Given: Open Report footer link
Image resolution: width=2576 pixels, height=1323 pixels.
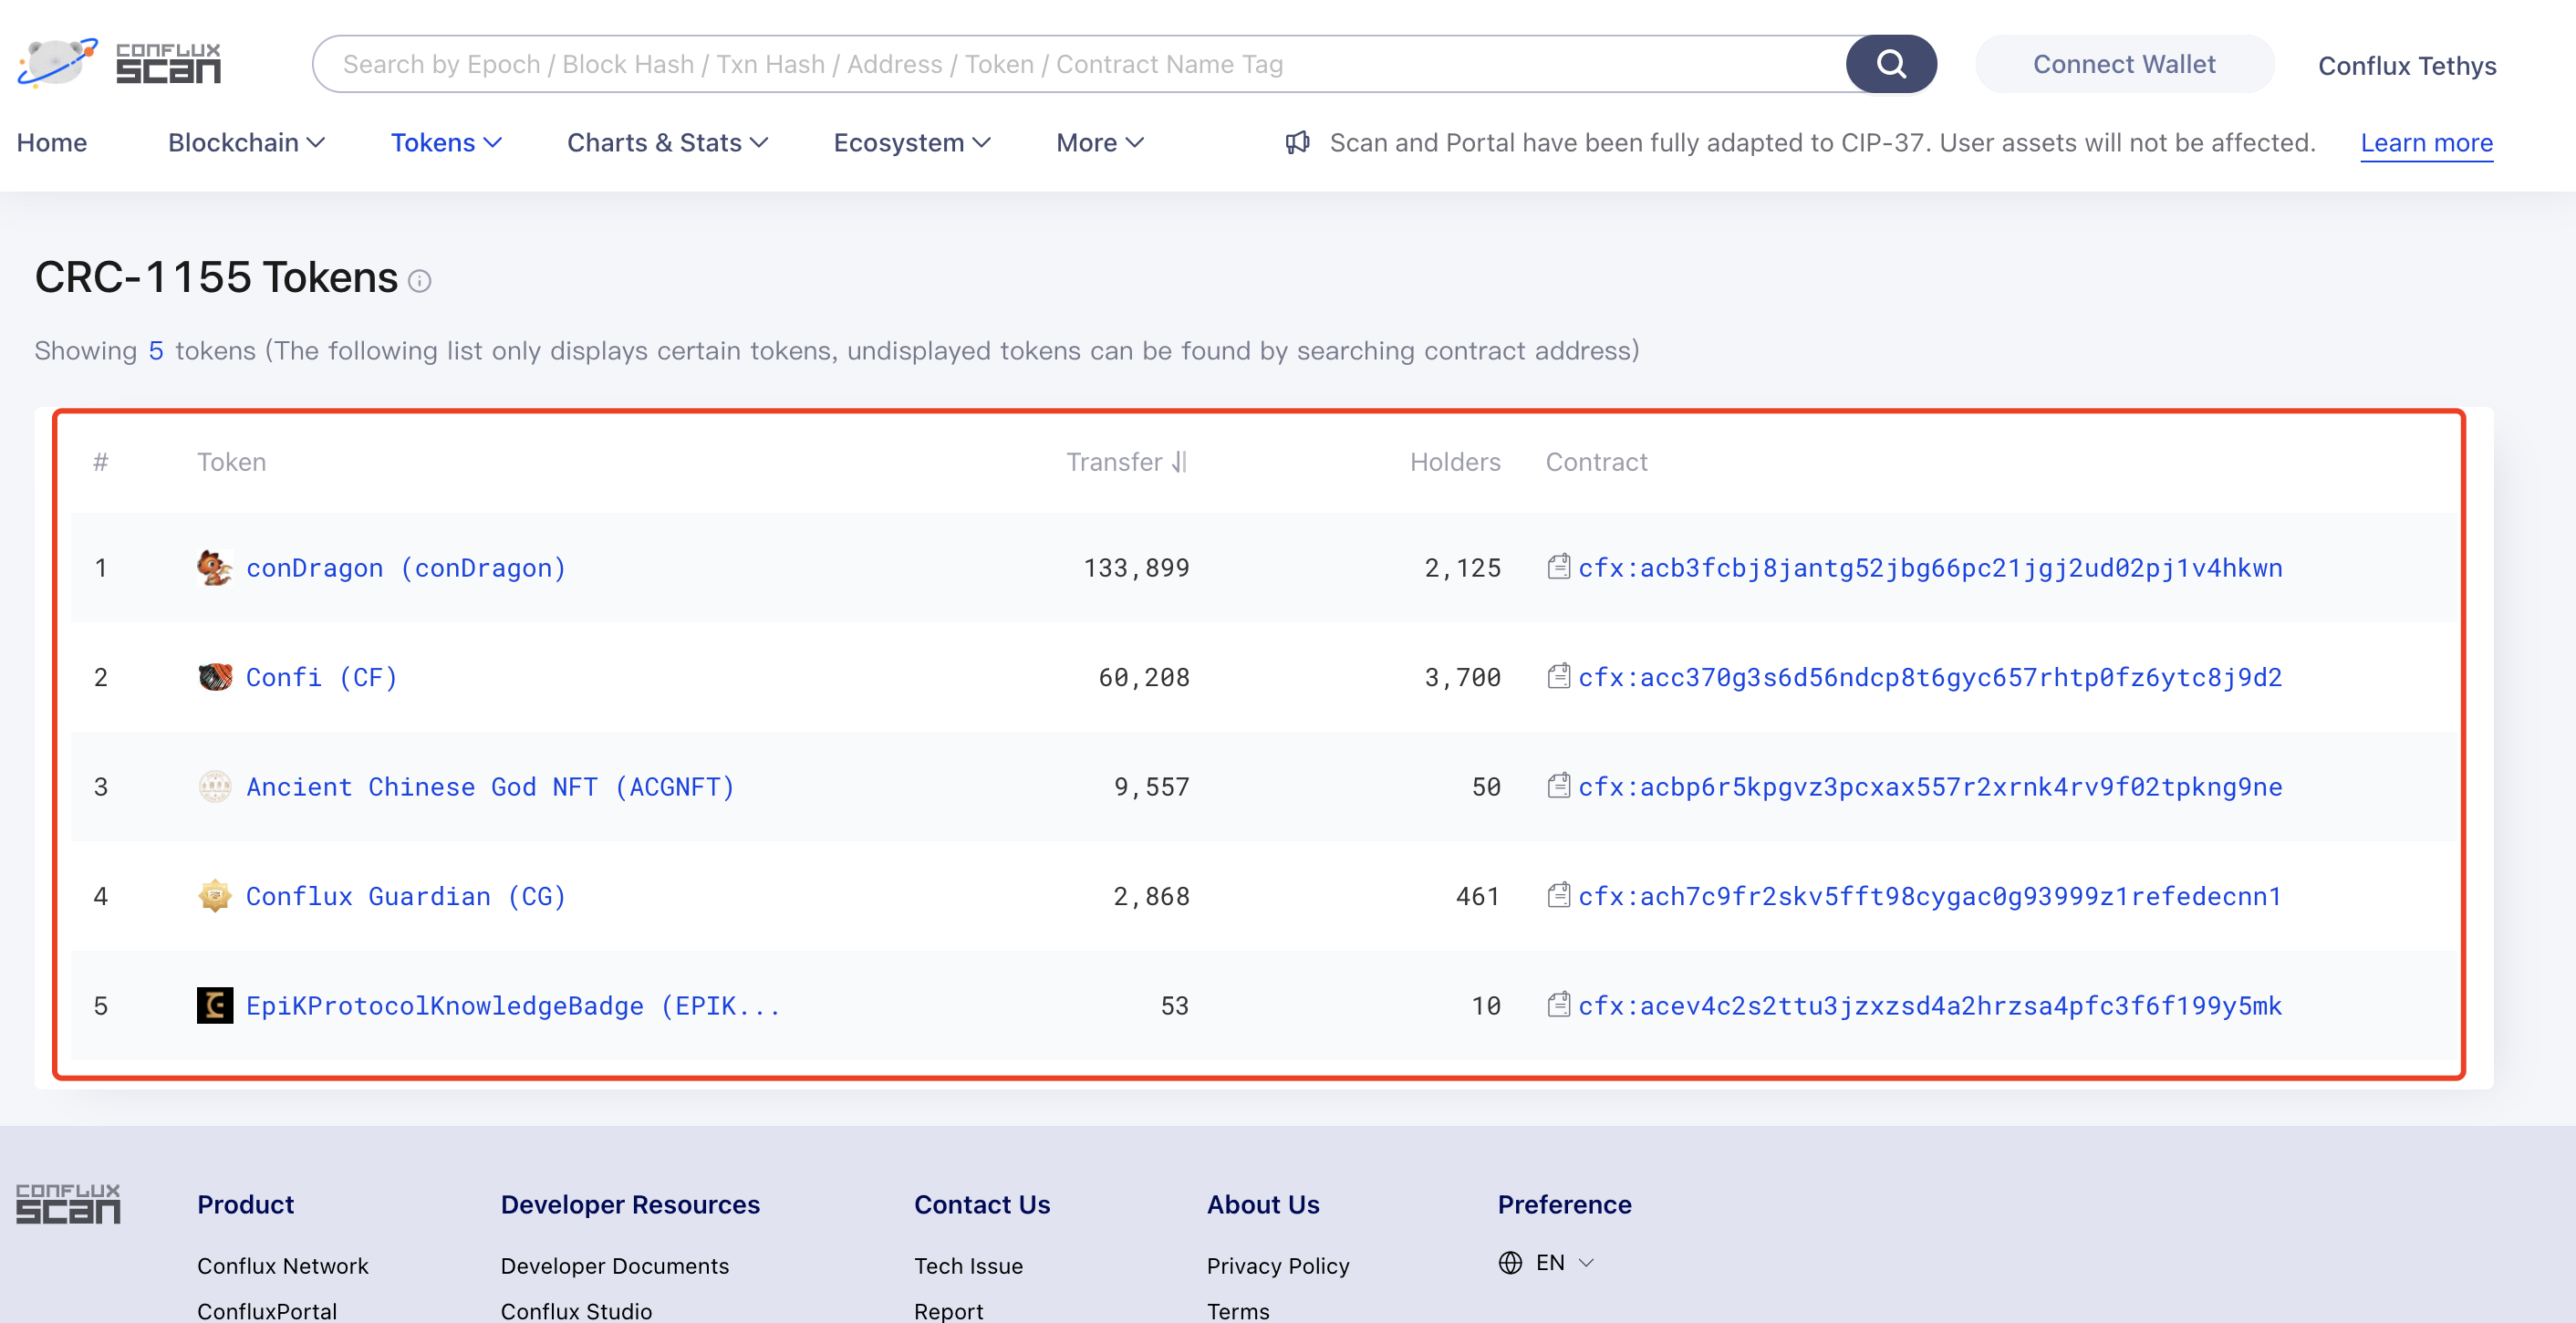Looking at the screenshot, I should click(x=948, y=1311).
